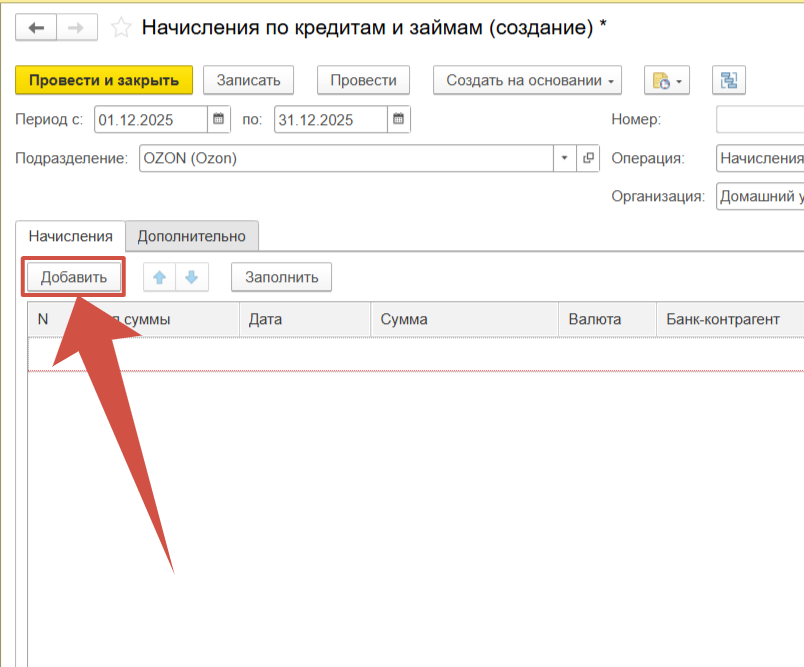
Task: Open calendar for period end date
Action: pyautogui.click(x=398, y=120)
